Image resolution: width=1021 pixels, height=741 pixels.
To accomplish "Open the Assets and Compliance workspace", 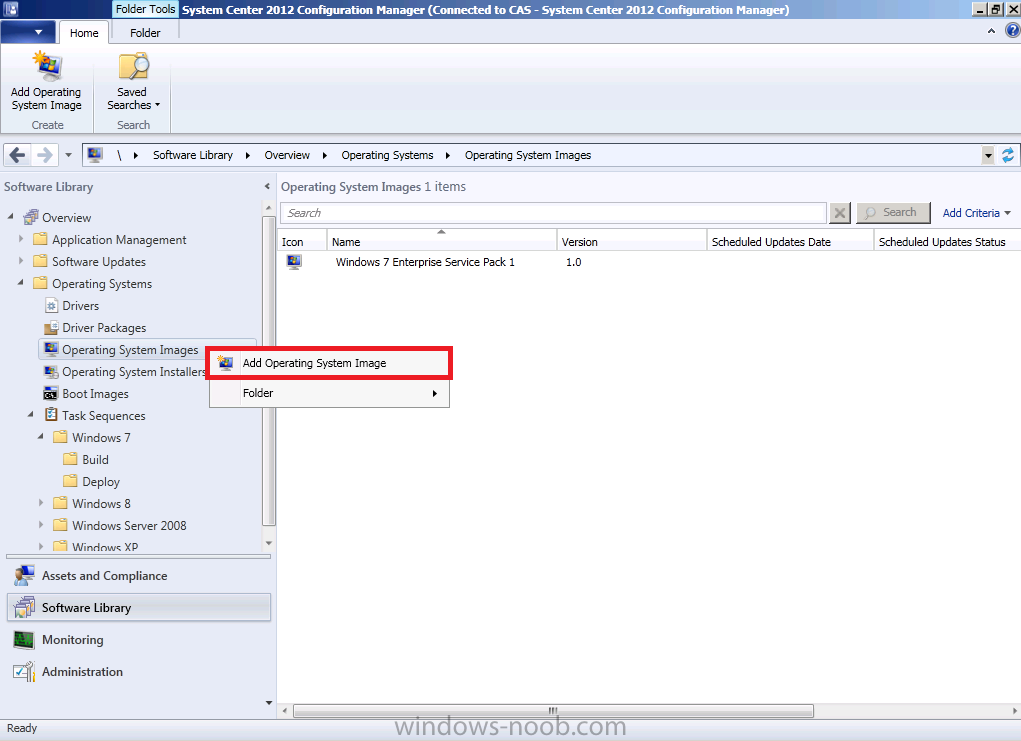I will (139, 576).
